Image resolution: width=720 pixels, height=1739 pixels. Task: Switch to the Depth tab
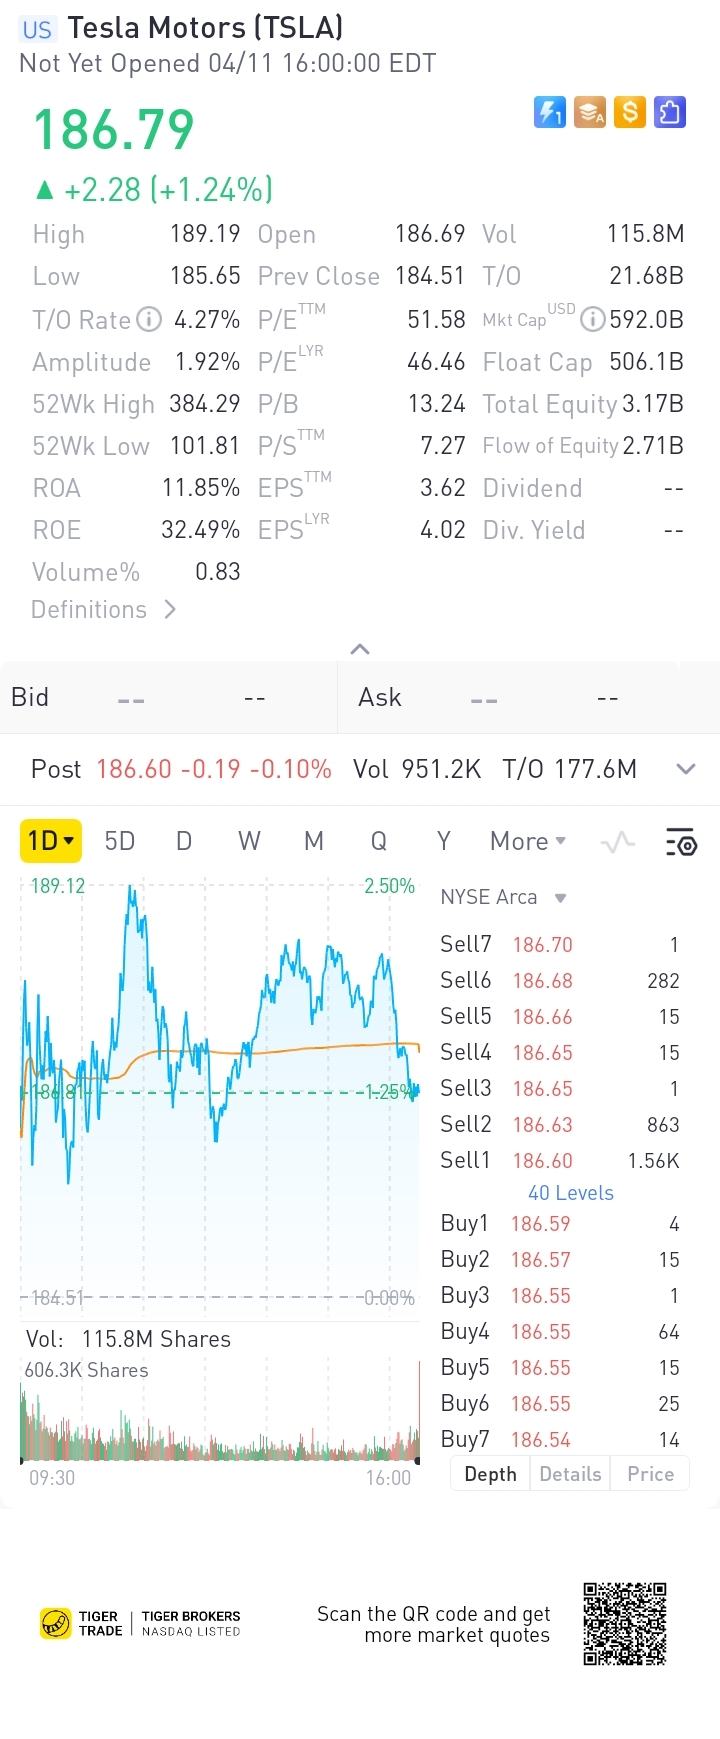coord(490,1474)
